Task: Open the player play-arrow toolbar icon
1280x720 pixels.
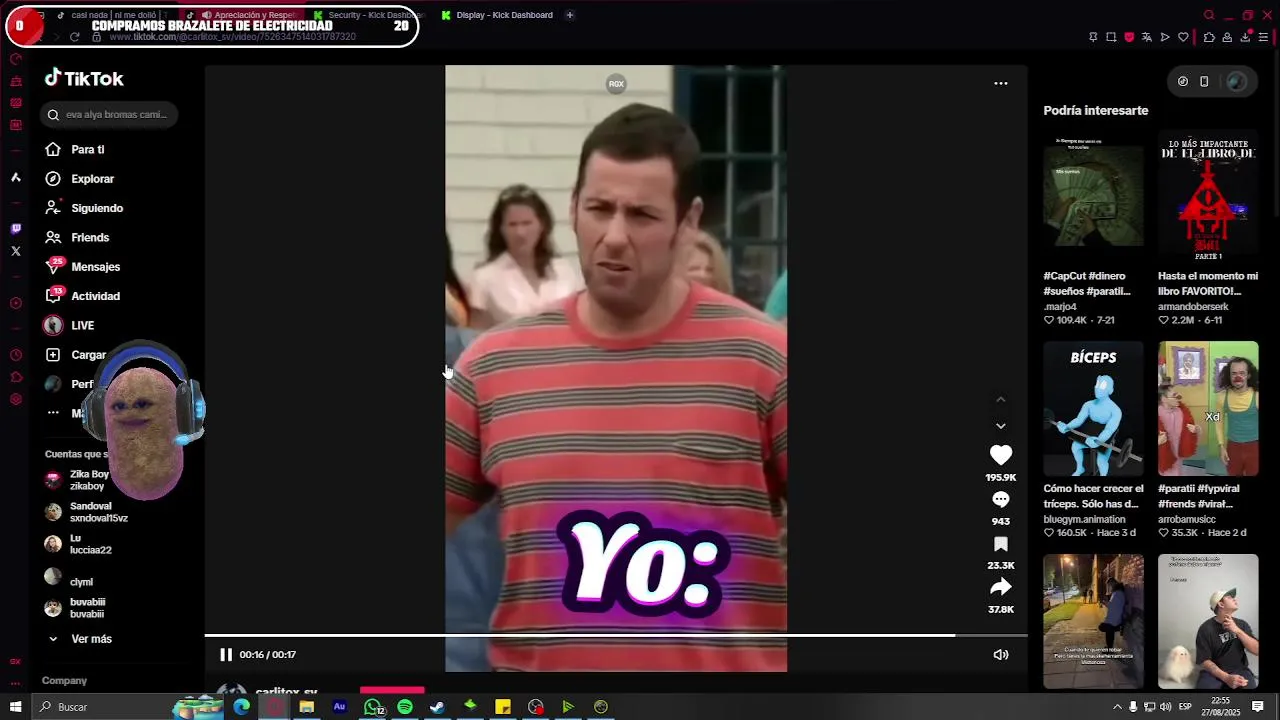Action: click(1165, 37)
